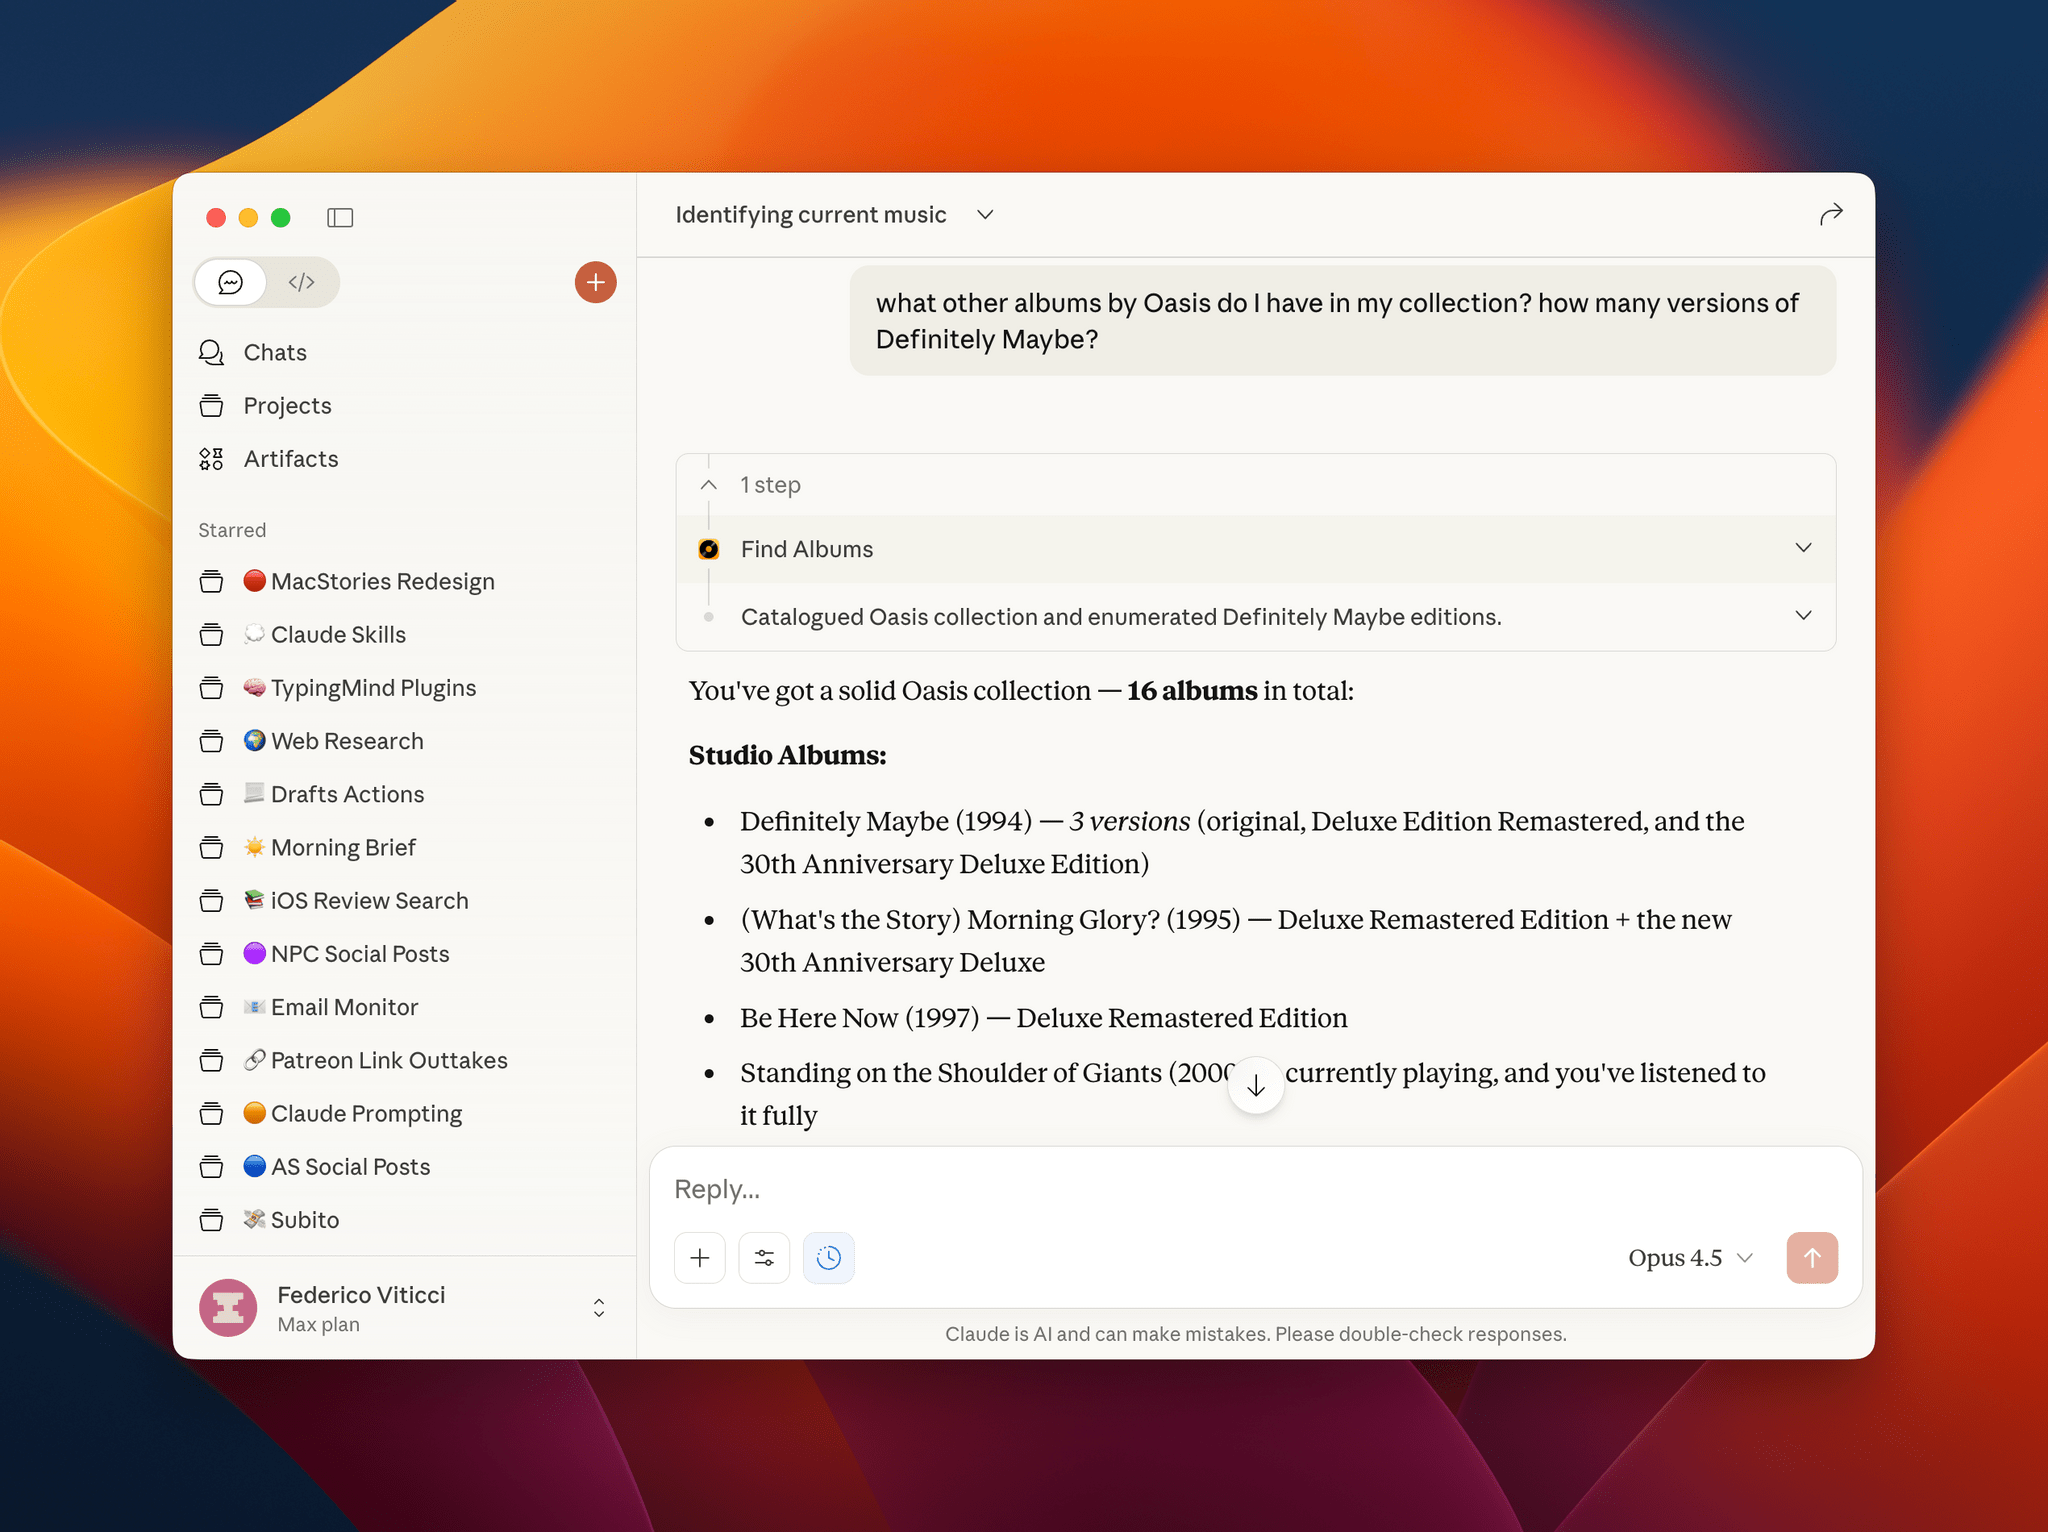2048x1532 pixels.
Task: Click the share conversation arrow button
Action: coord(1830,214)
